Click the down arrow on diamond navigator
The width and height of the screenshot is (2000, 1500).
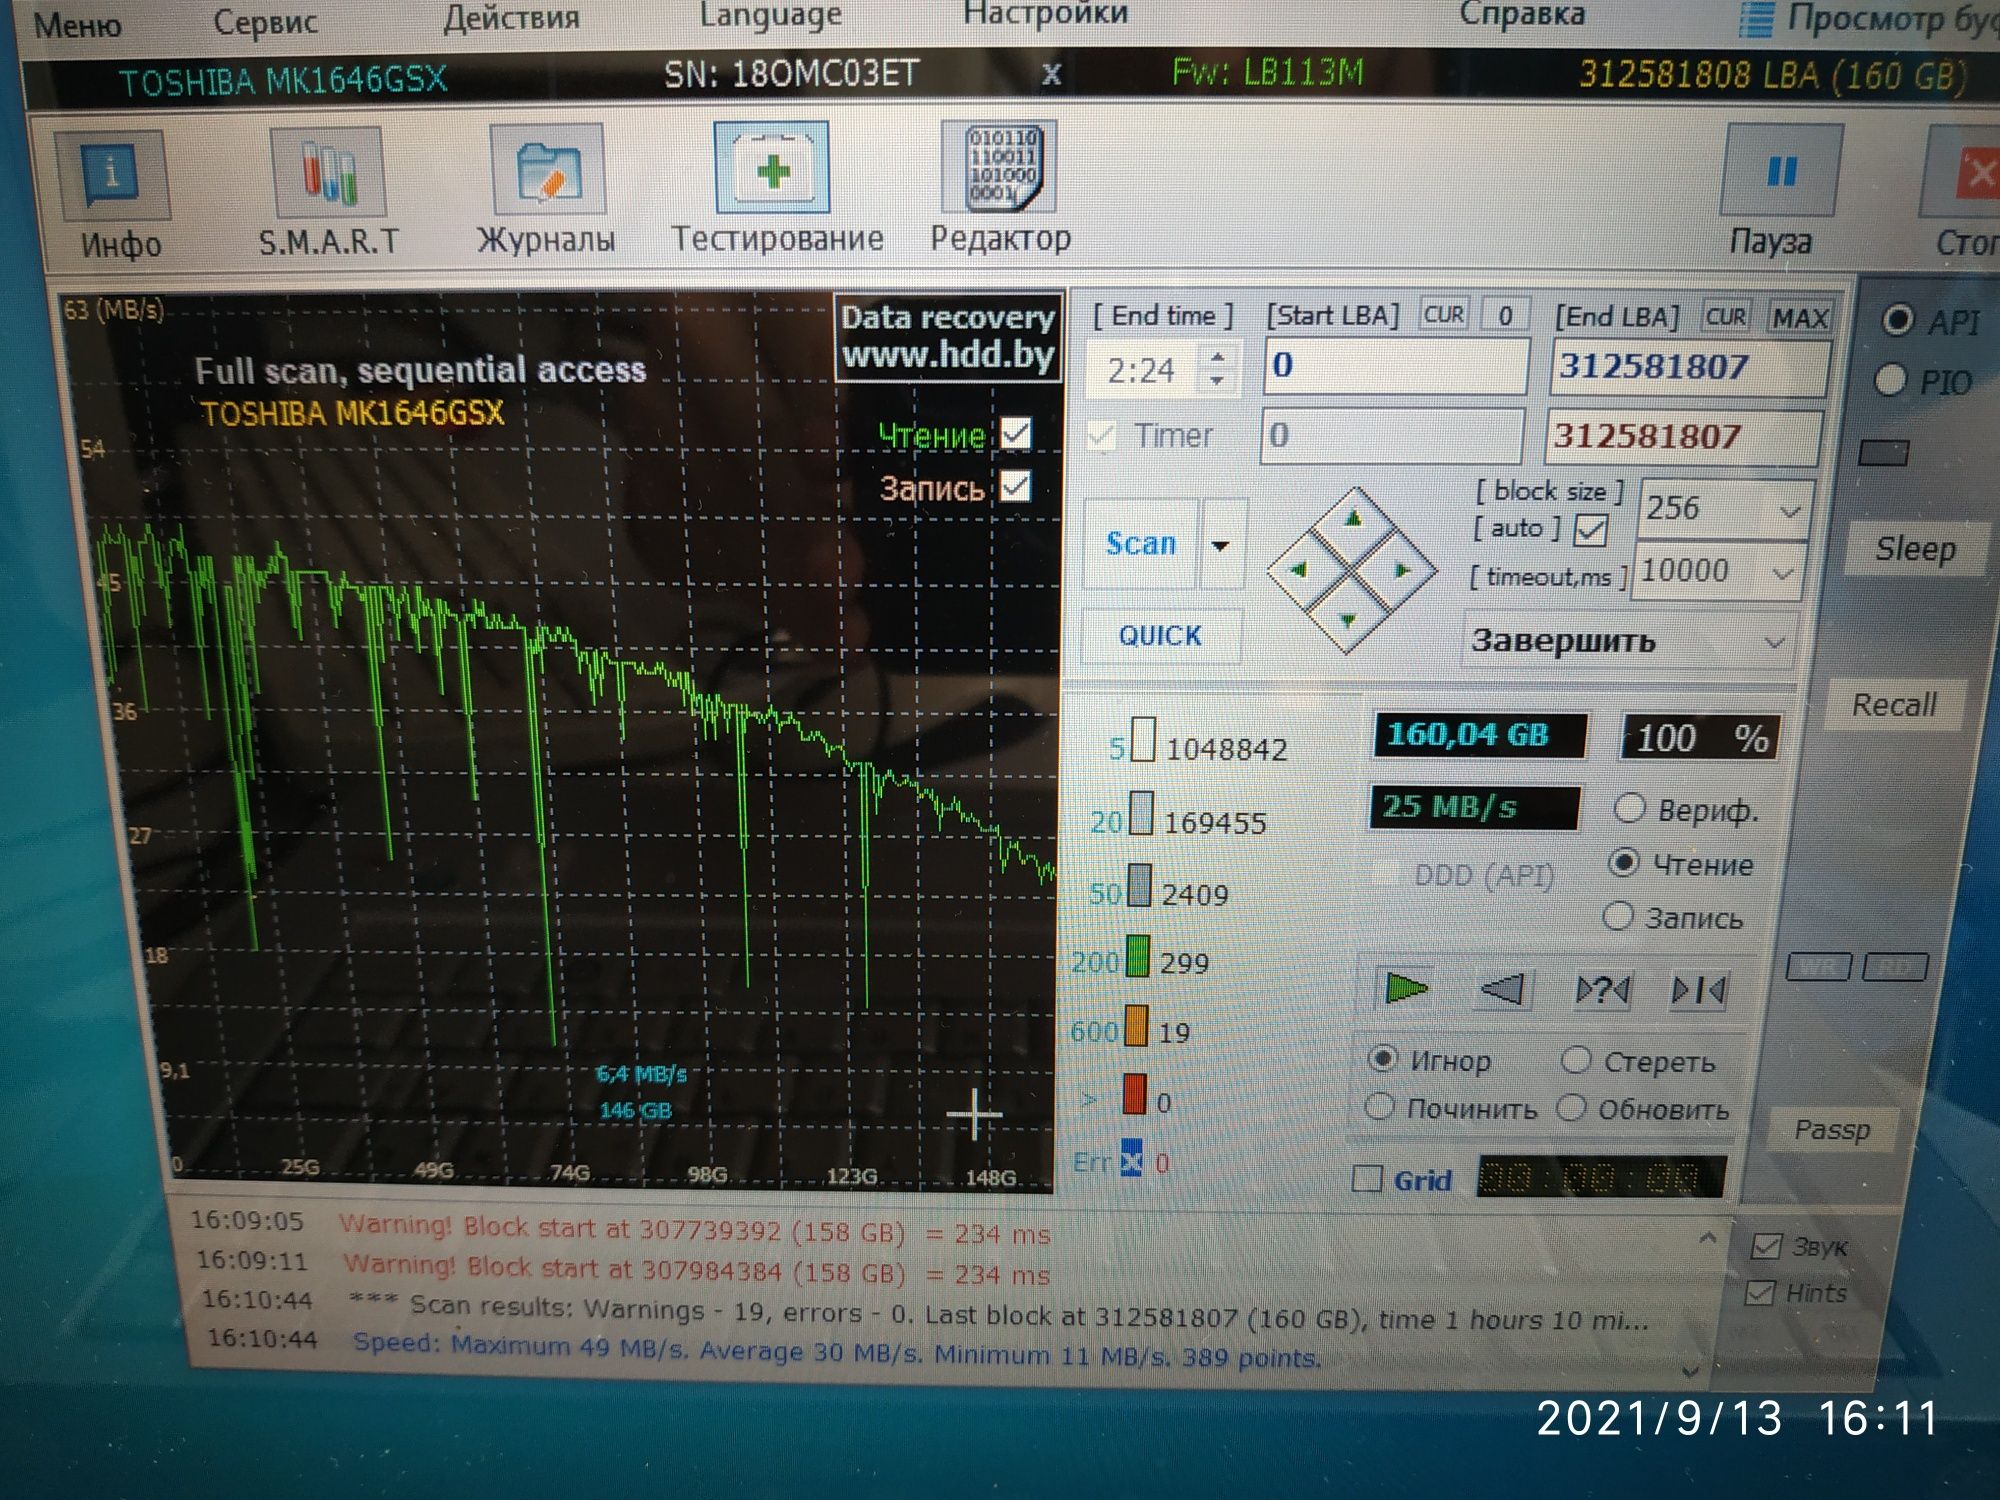[x=1348, y=620]
